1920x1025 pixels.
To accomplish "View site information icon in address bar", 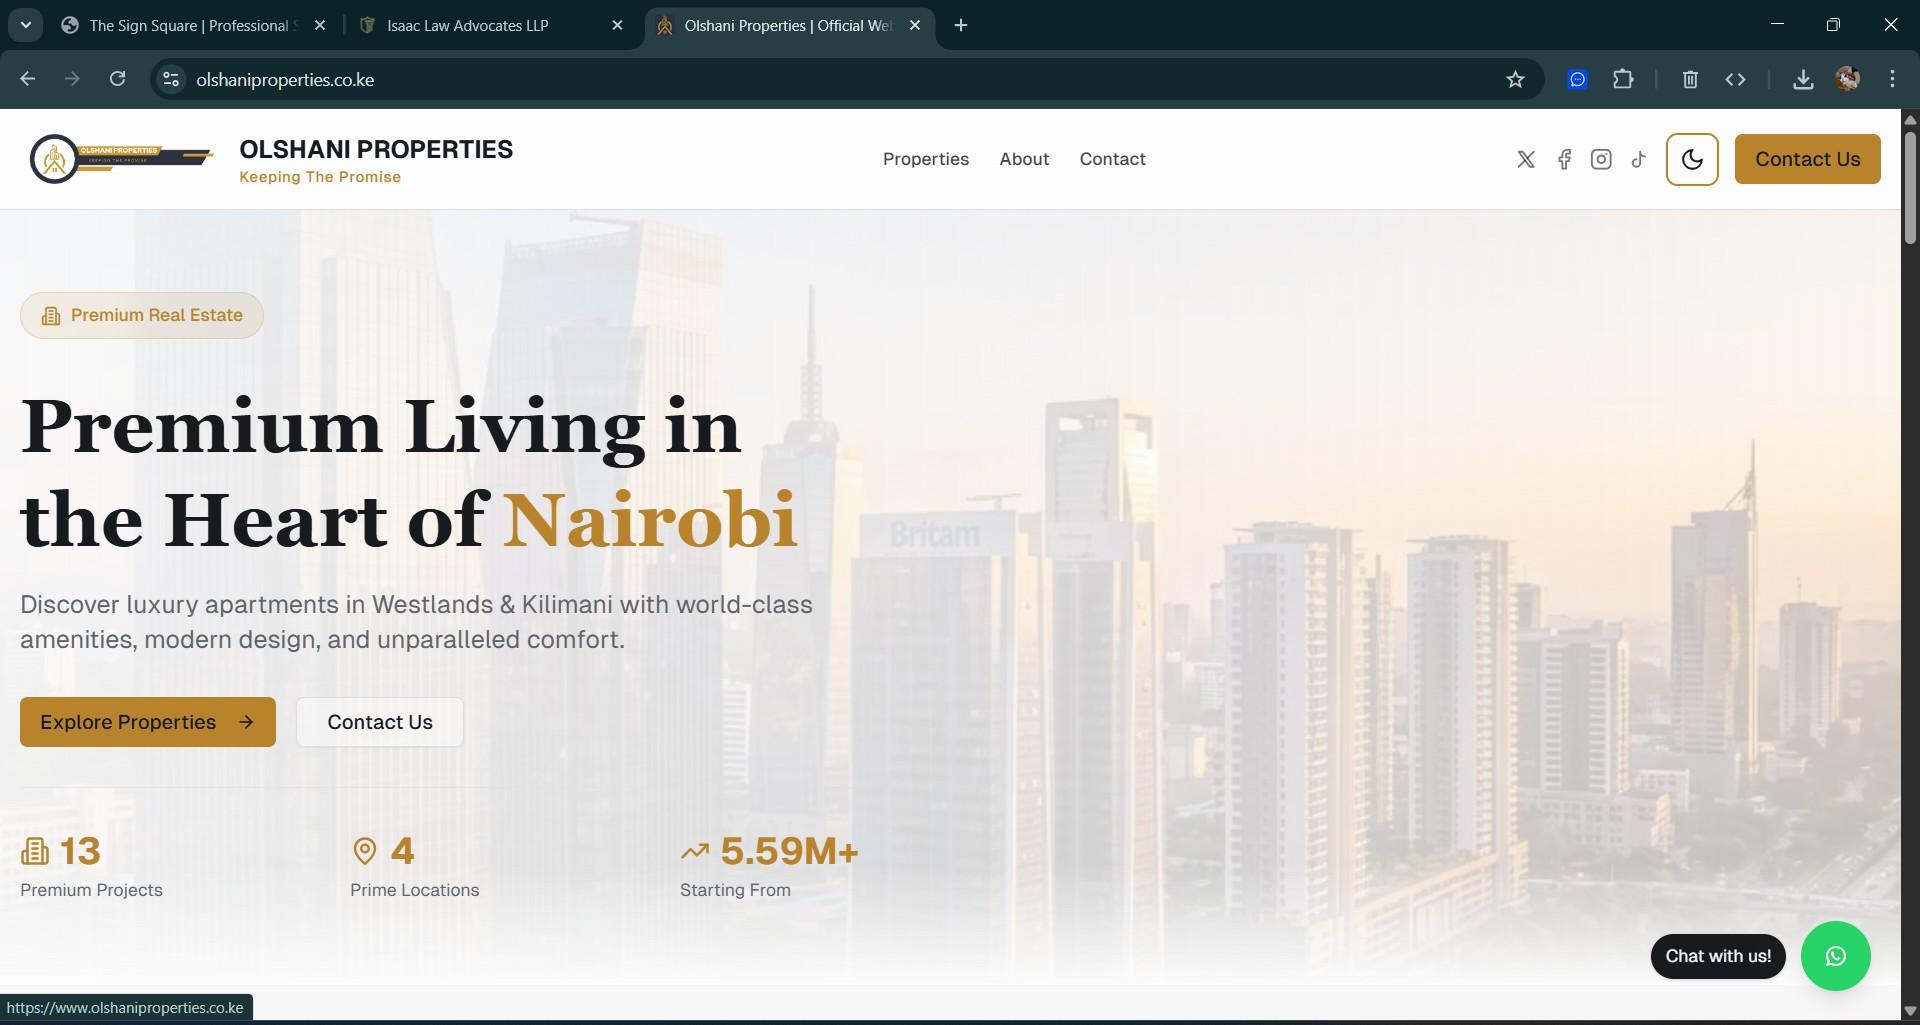I will point(171,79).
